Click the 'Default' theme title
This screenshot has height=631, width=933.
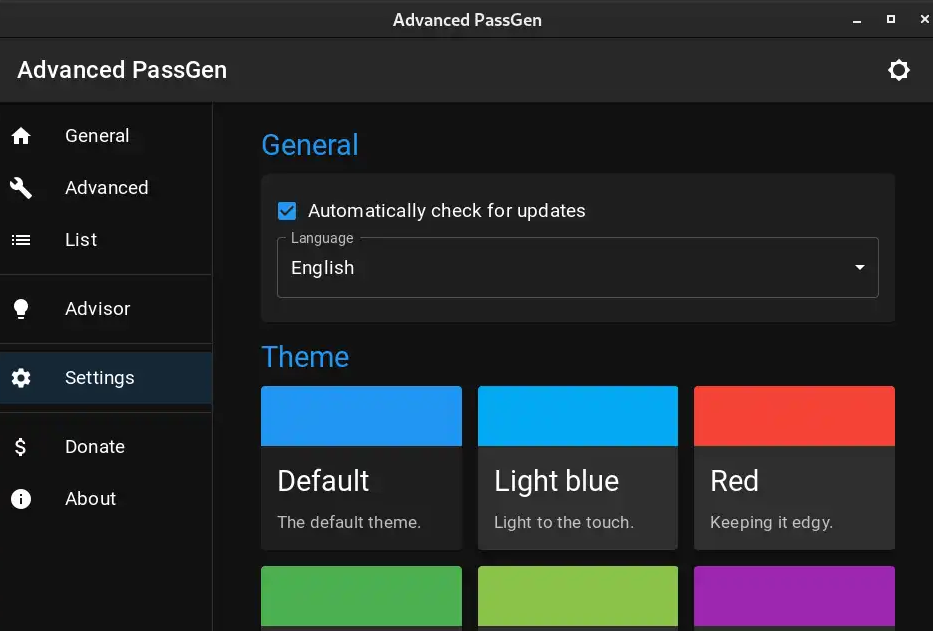[x=323, y=481]
